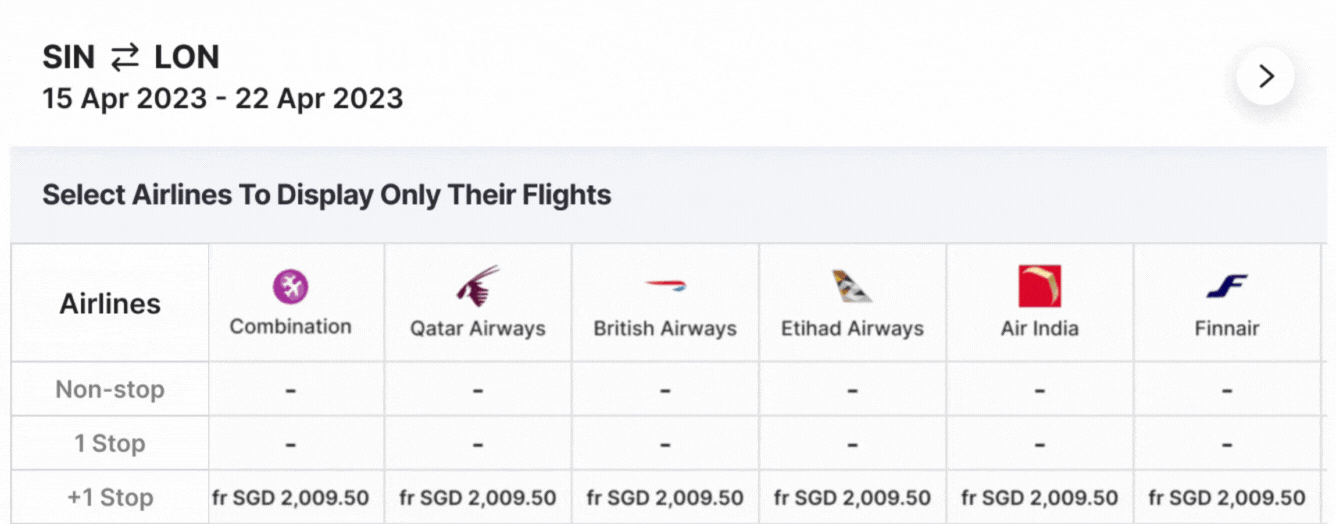Click the Finnair airline name text
1336x524 pixels.
coord(1226,328)
